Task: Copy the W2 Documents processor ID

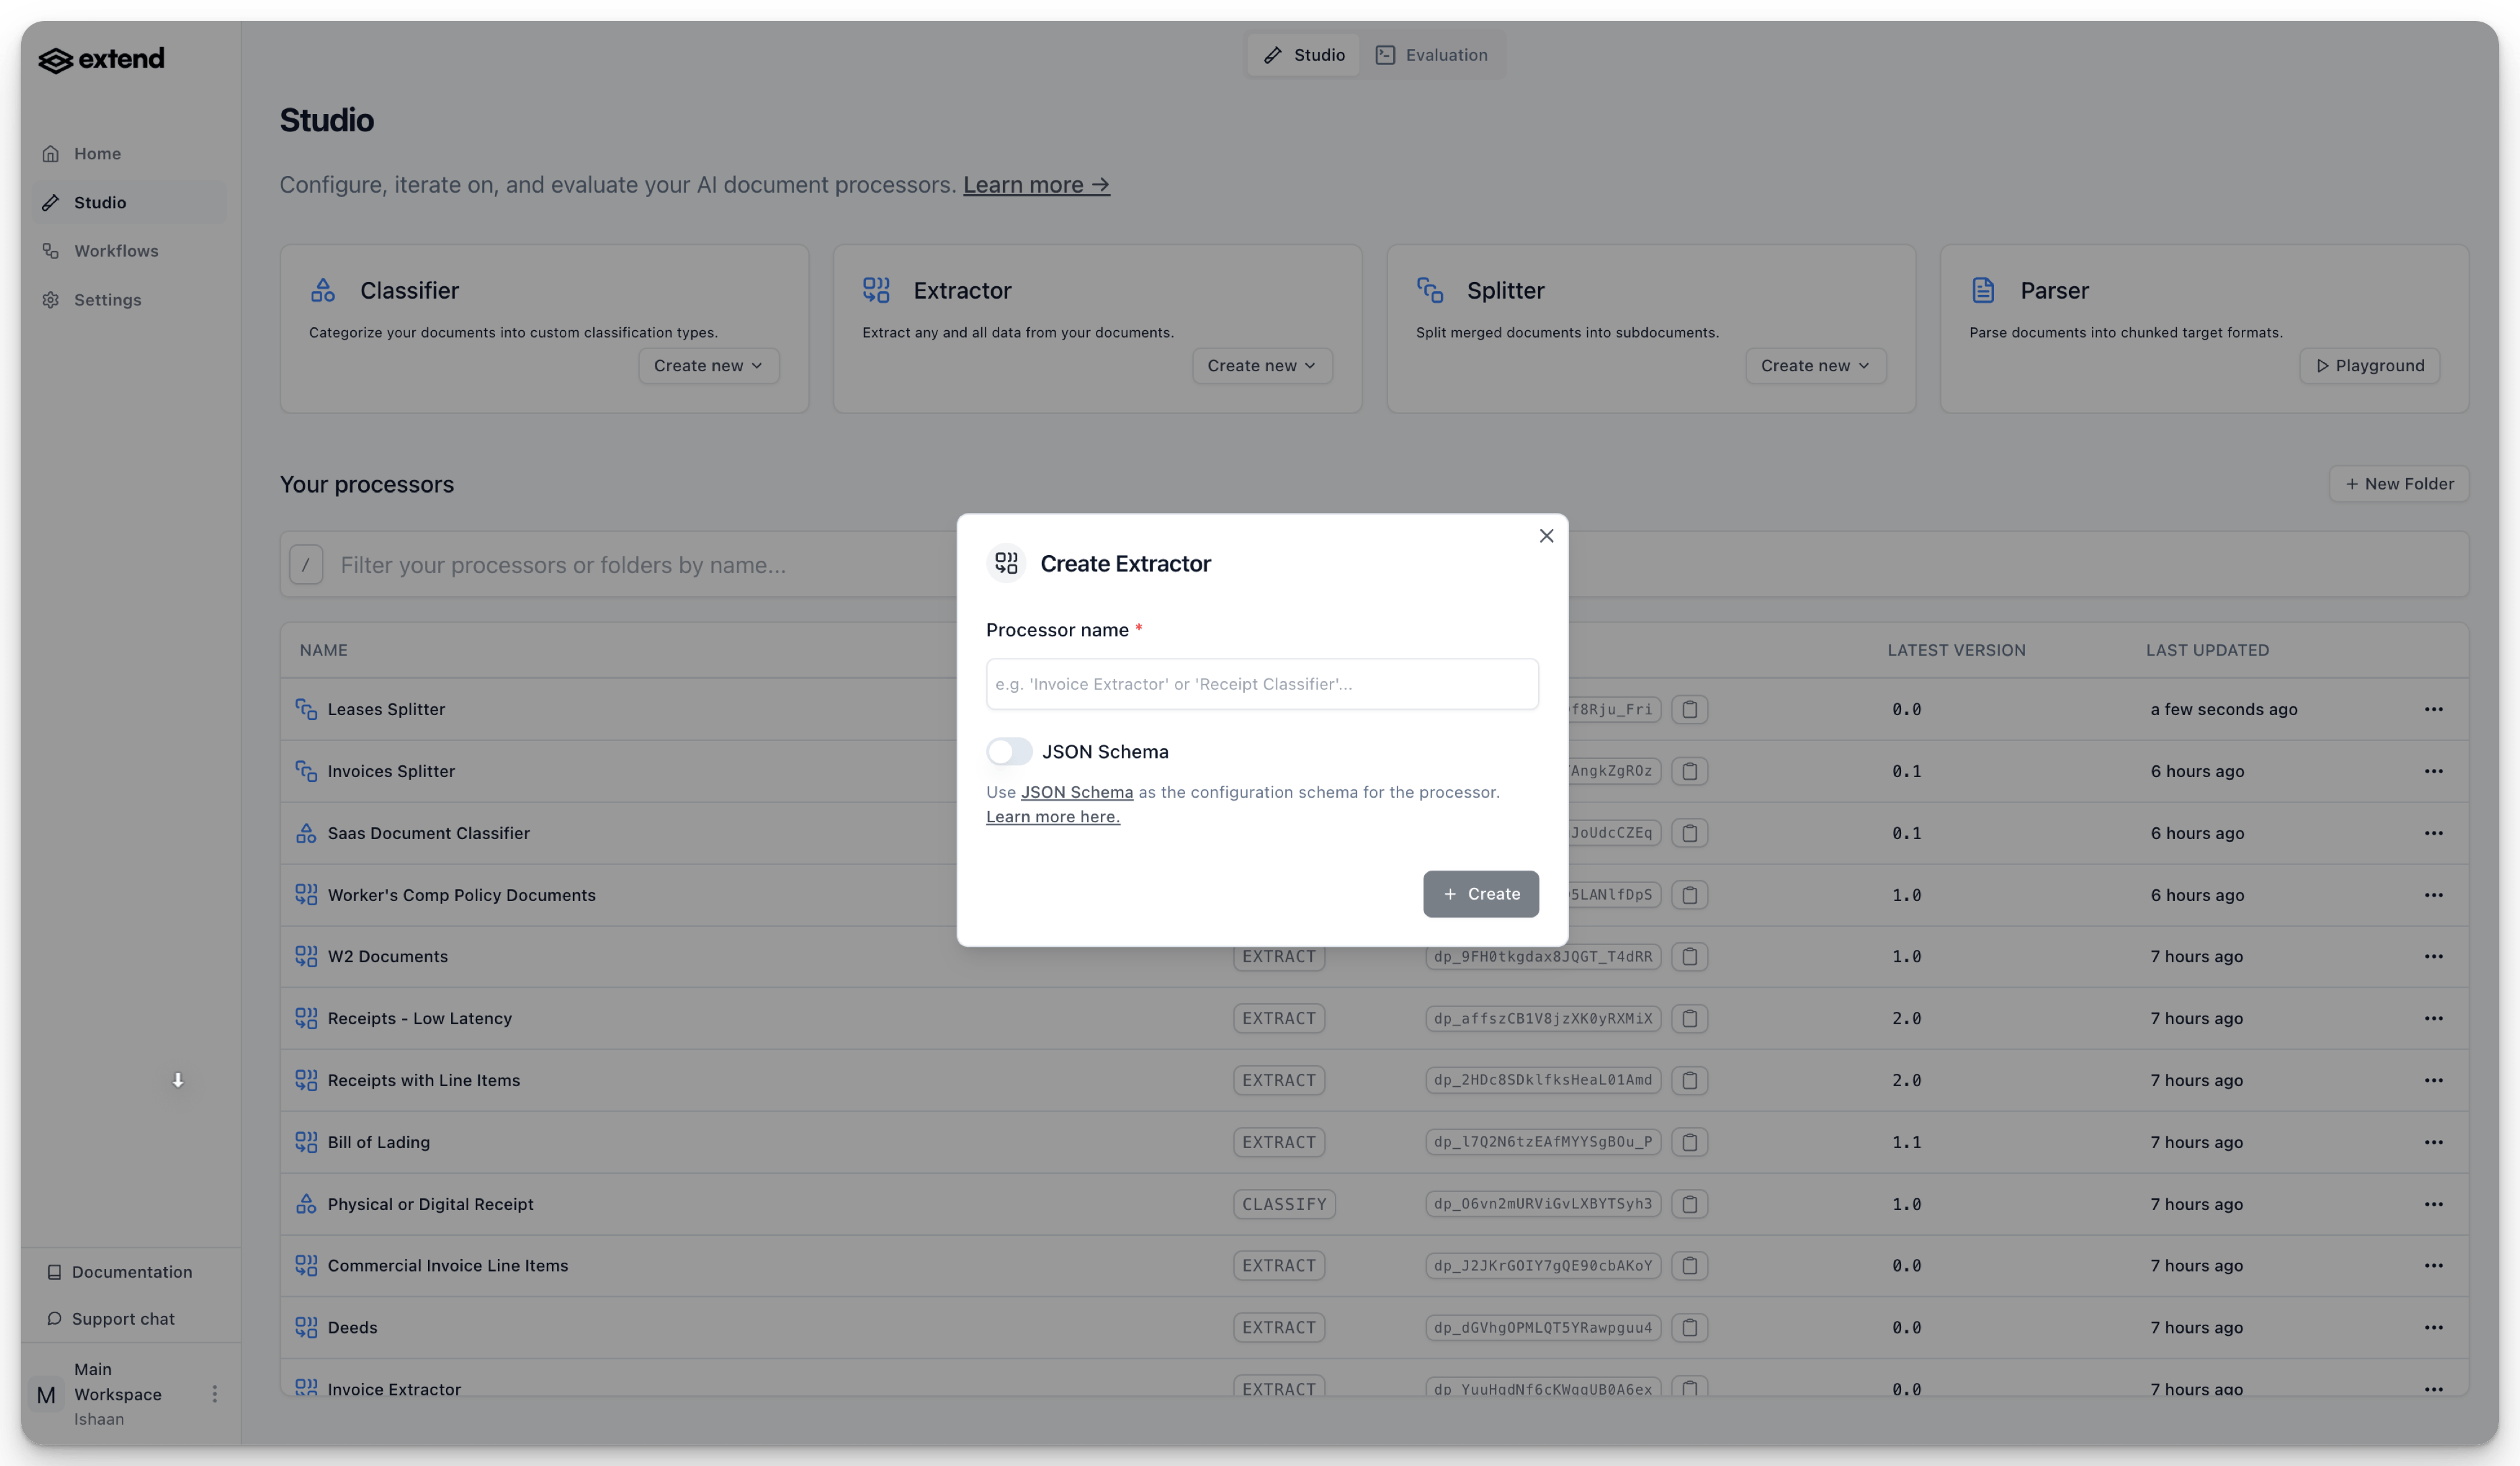Action: (x=1689, y=957)
